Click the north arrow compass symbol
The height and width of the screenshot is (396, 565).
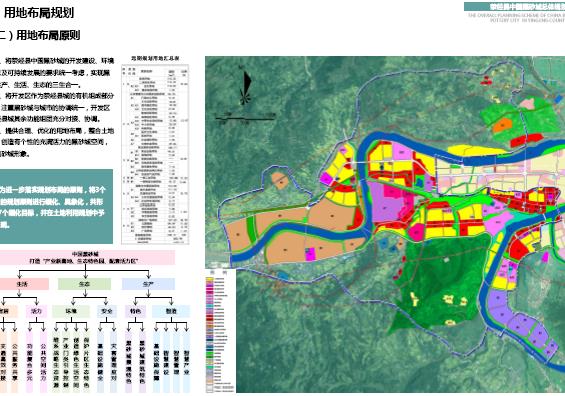(x=246, y=86)
